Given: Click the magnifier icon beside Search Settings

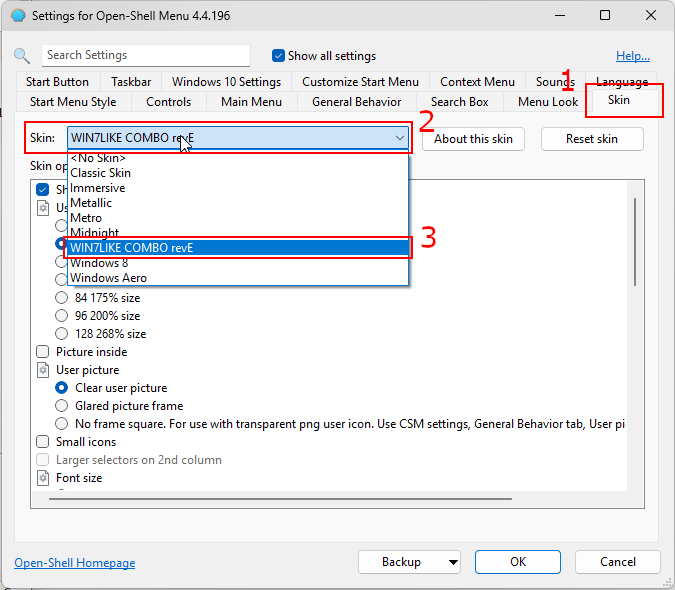Looking at the screenshot, I should pos(22,56).
